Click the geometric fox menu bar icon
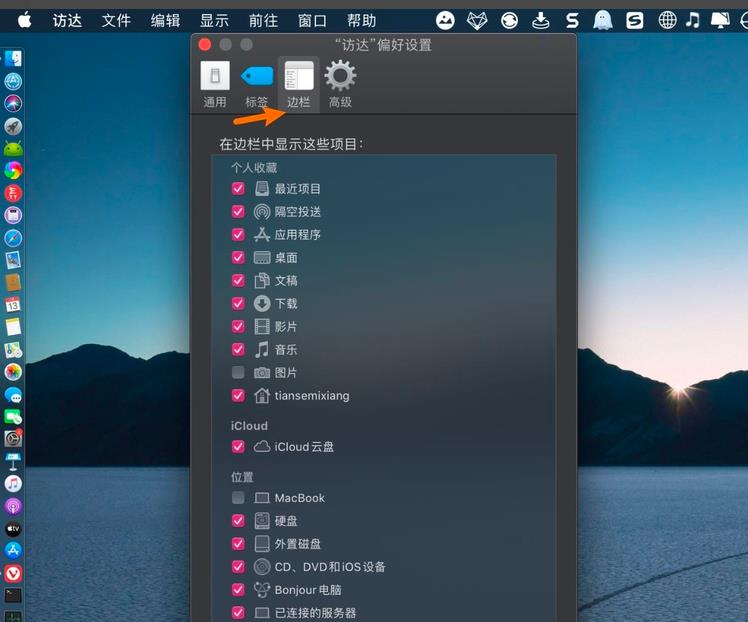This screenshot has width=748, height=622. 477,21
